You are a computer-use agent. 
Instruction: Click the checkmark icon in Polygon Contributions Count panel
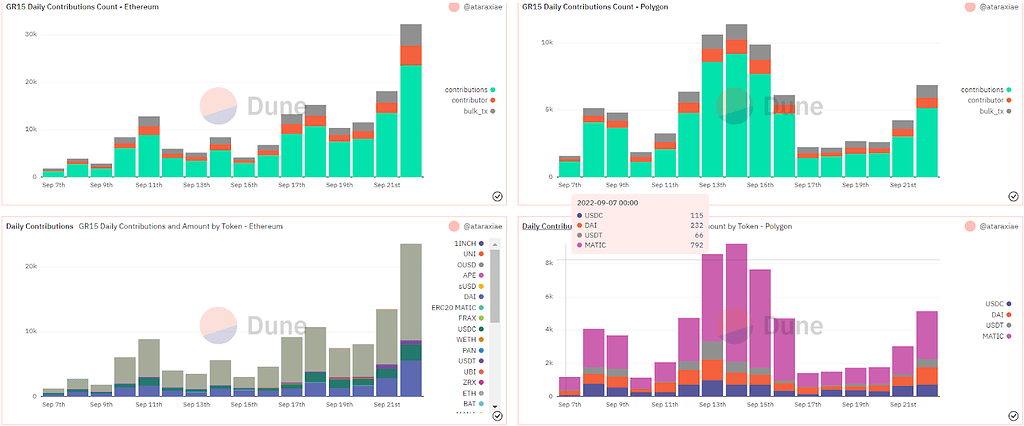click(1013, 196)
